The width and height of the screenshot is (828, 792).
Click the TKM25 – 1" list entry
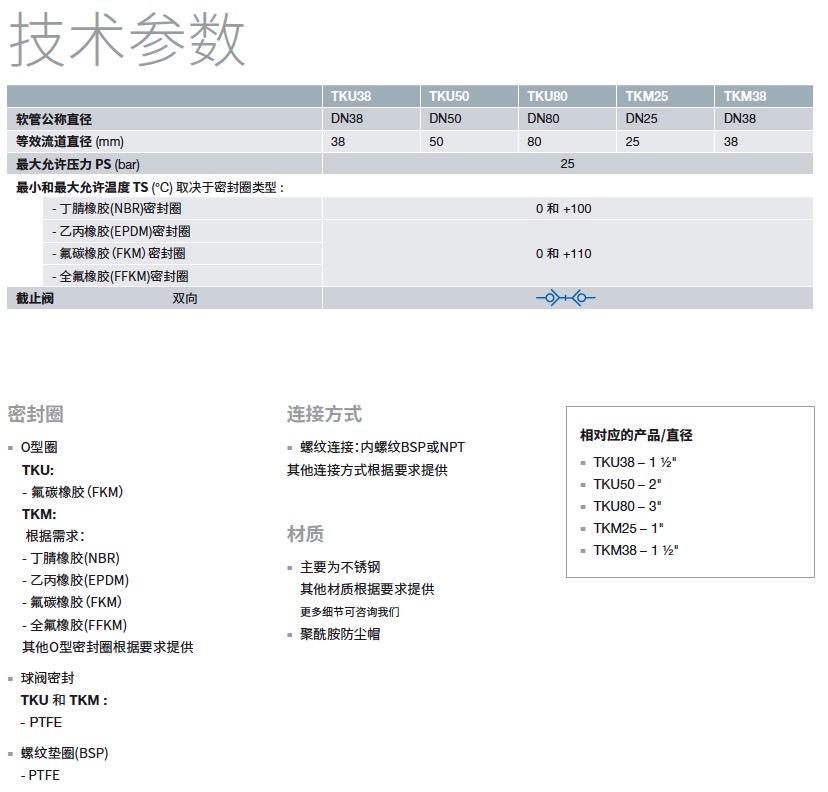click(x=628, y=529)
